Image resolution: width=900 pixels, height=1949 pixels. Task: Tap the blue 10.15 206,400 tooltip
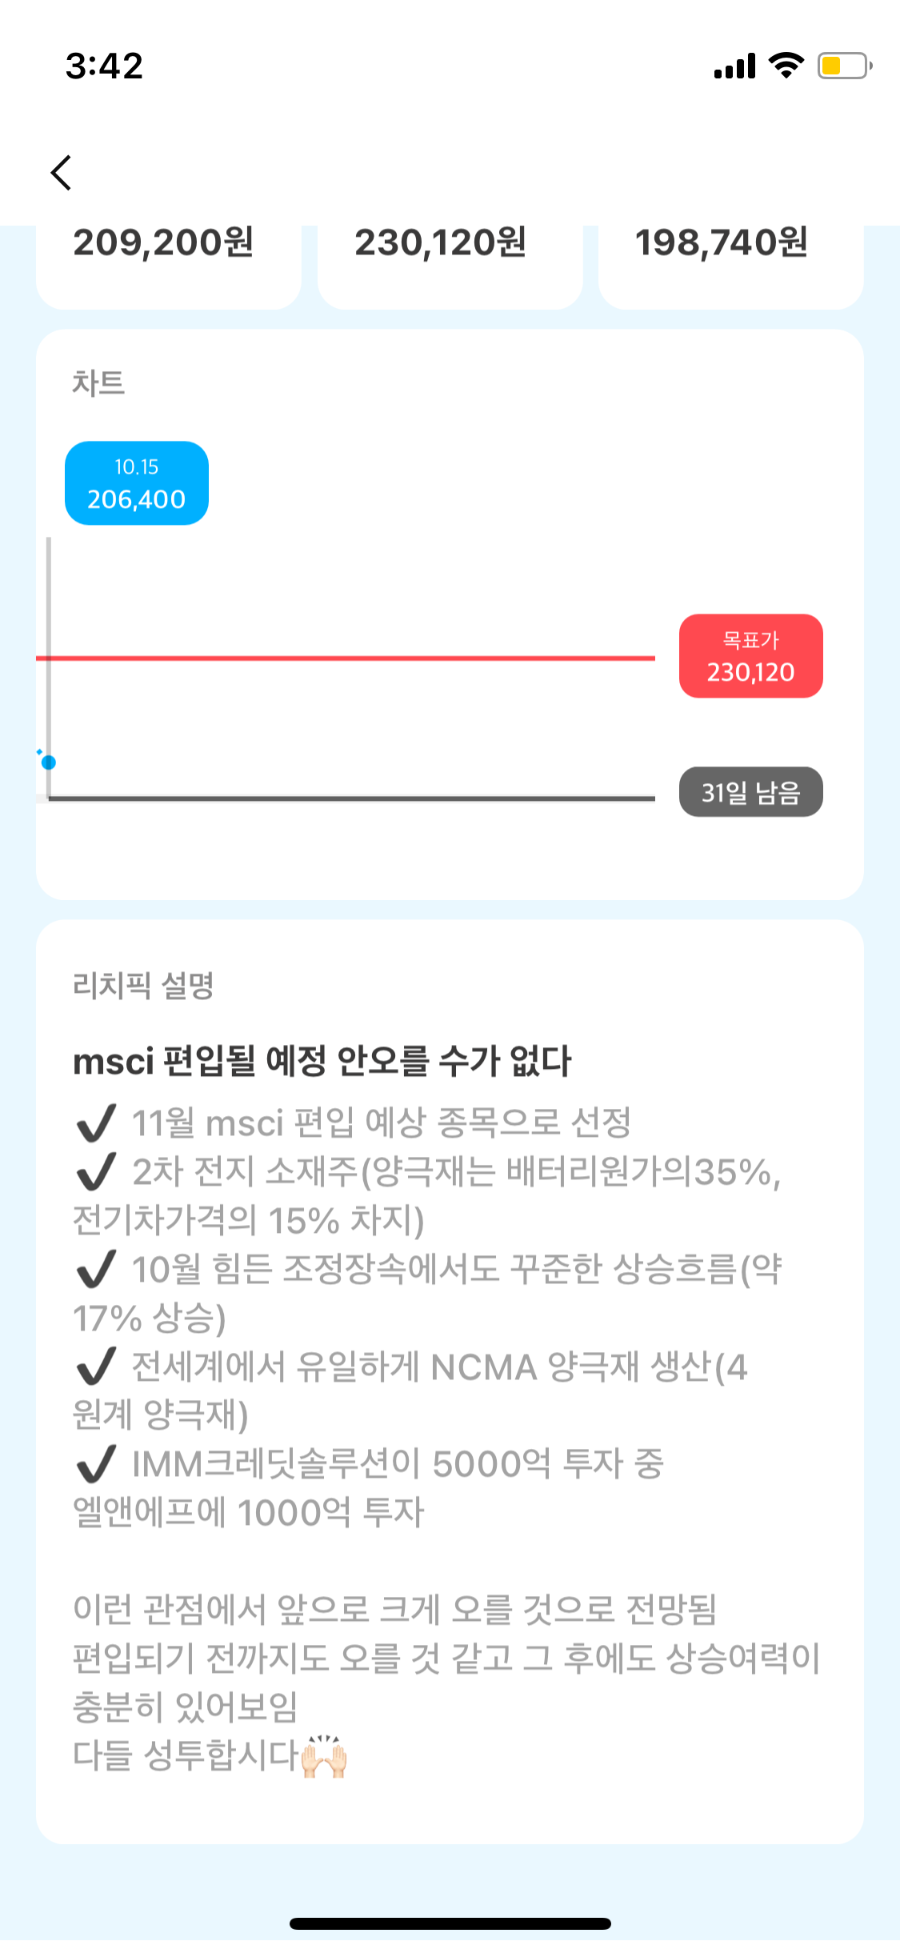tap(137, 483)
